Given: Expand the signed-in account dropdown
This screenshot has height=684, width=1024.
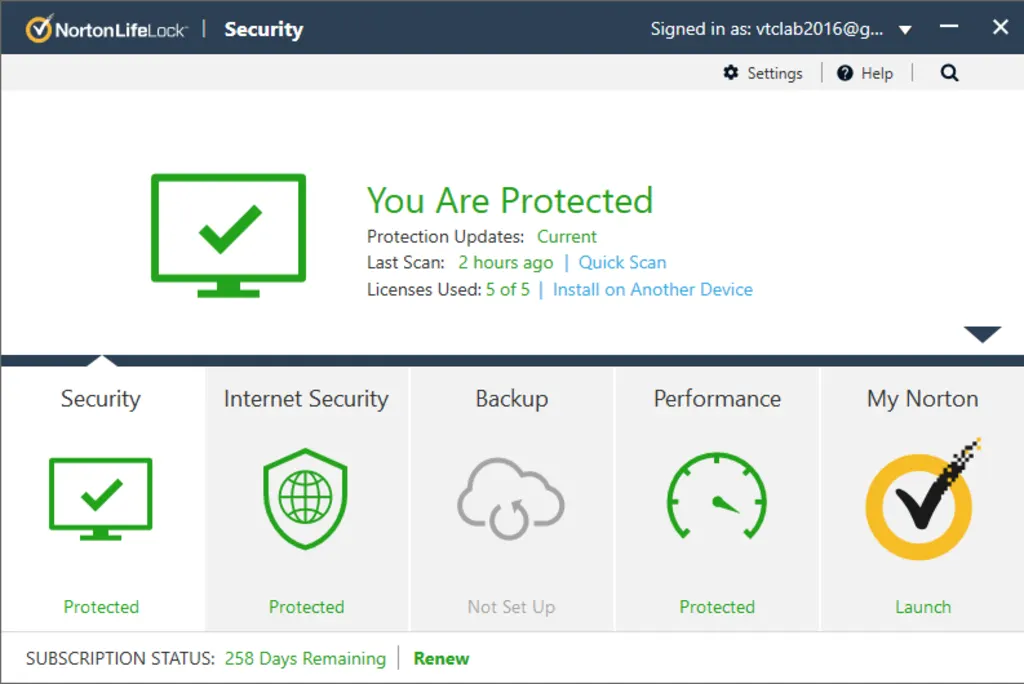Looking at the screenshot, I should coord(905,29).
